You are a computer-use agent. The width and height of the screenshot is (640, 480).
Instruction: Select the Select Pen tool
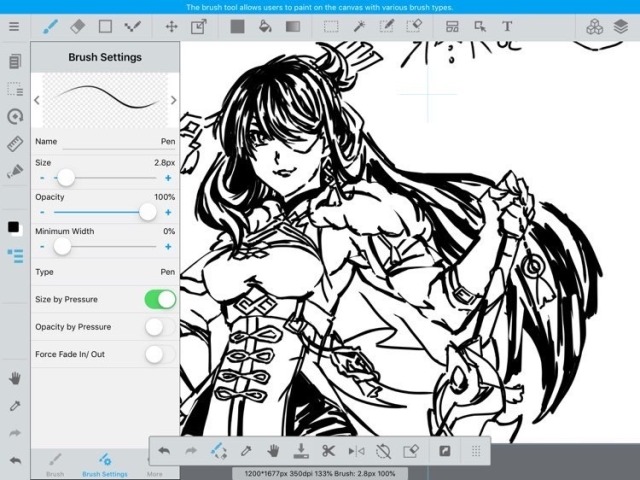point(386,27)
